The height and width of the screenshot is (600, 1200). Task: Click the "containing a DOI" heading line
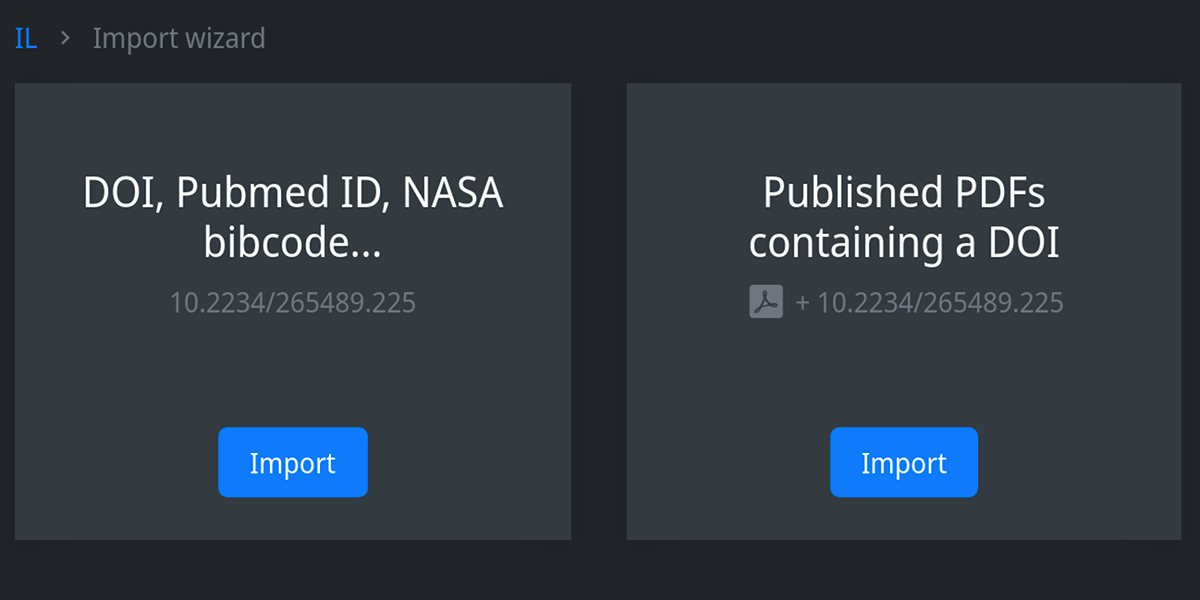[904, 243]
